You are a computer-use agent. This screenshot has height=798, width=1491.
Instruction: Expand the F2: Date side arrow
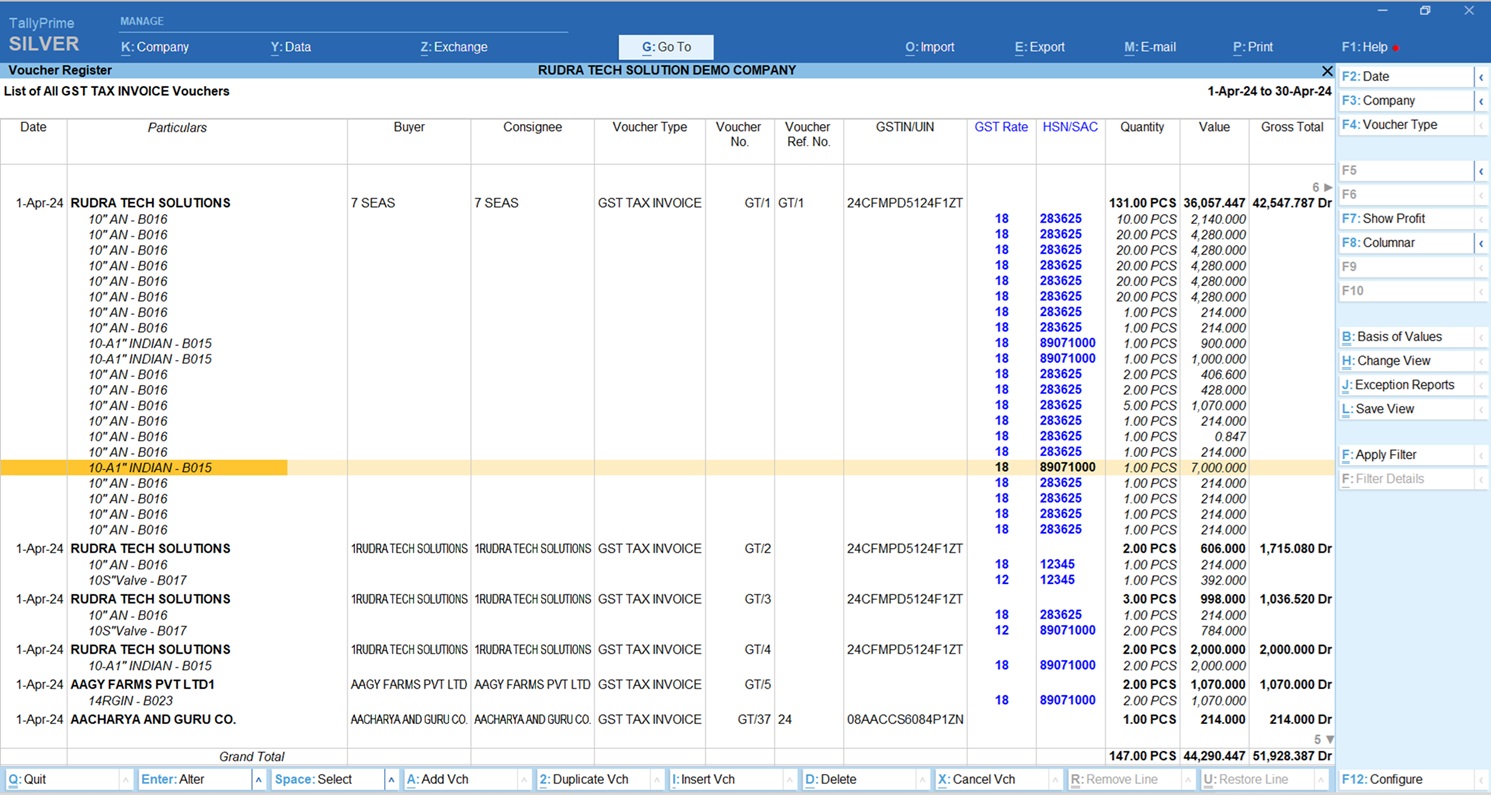(1481, 77)
